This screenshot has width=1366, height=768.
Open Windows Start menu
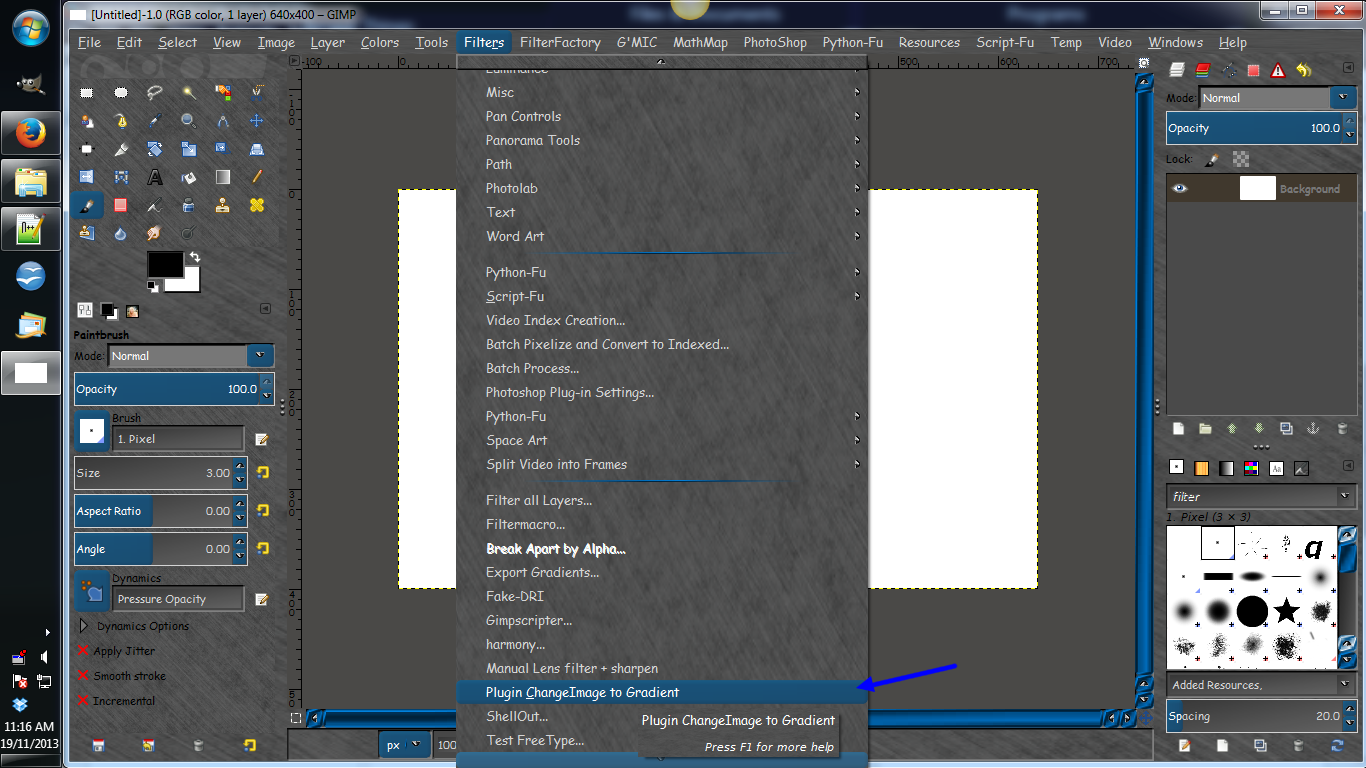click(31, 26)
